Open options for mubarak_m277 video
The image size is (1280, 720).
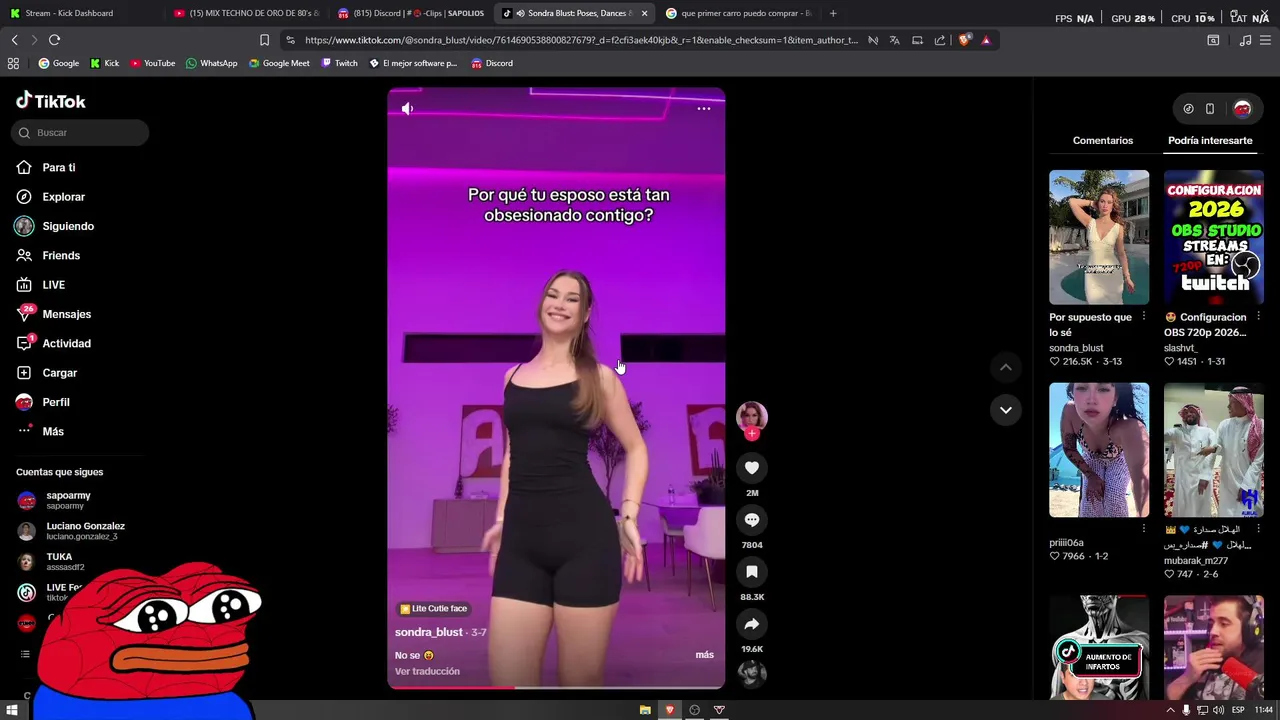(1258, 529)
